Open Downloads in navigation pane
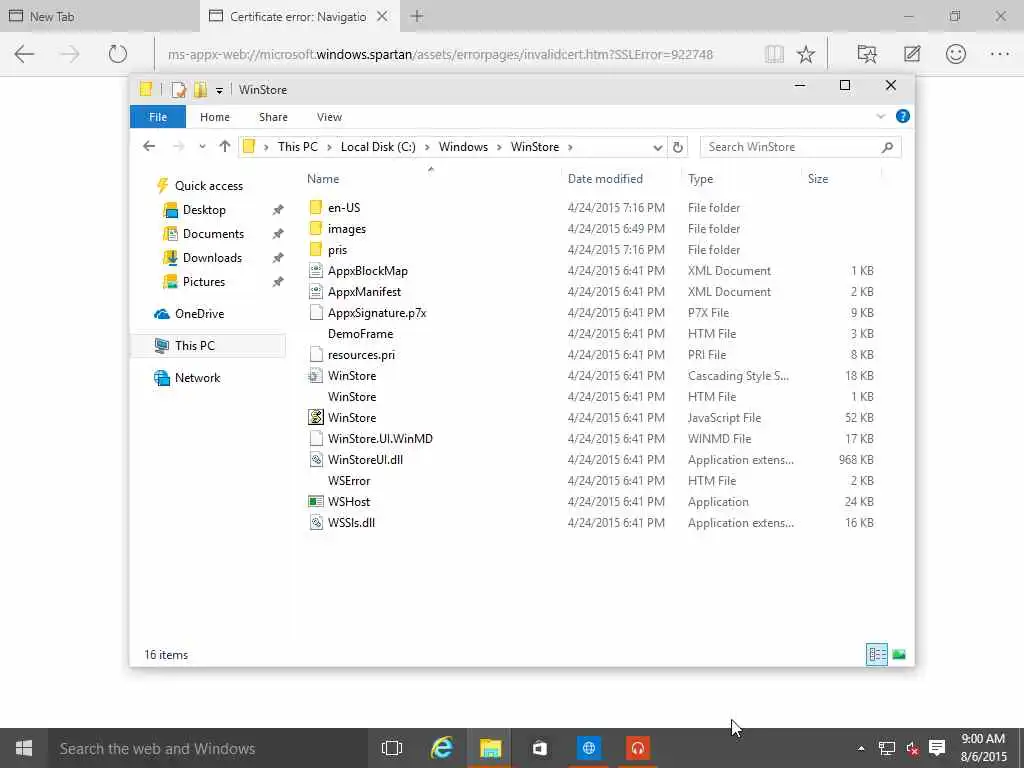The width and height of the screenshot is (1024, 768). [x=212, y=258]
